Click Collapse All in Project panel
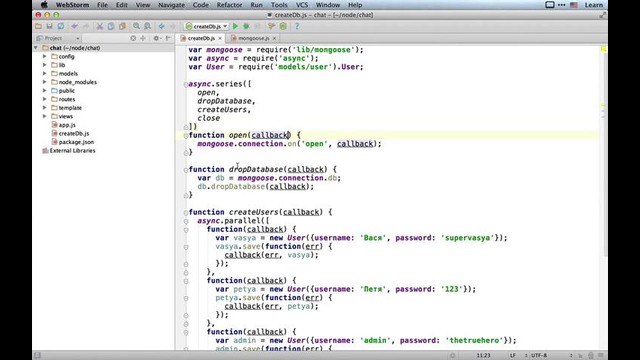Viewport: 640px width, 360px height. pyautogui.click(x=143, y=38)
